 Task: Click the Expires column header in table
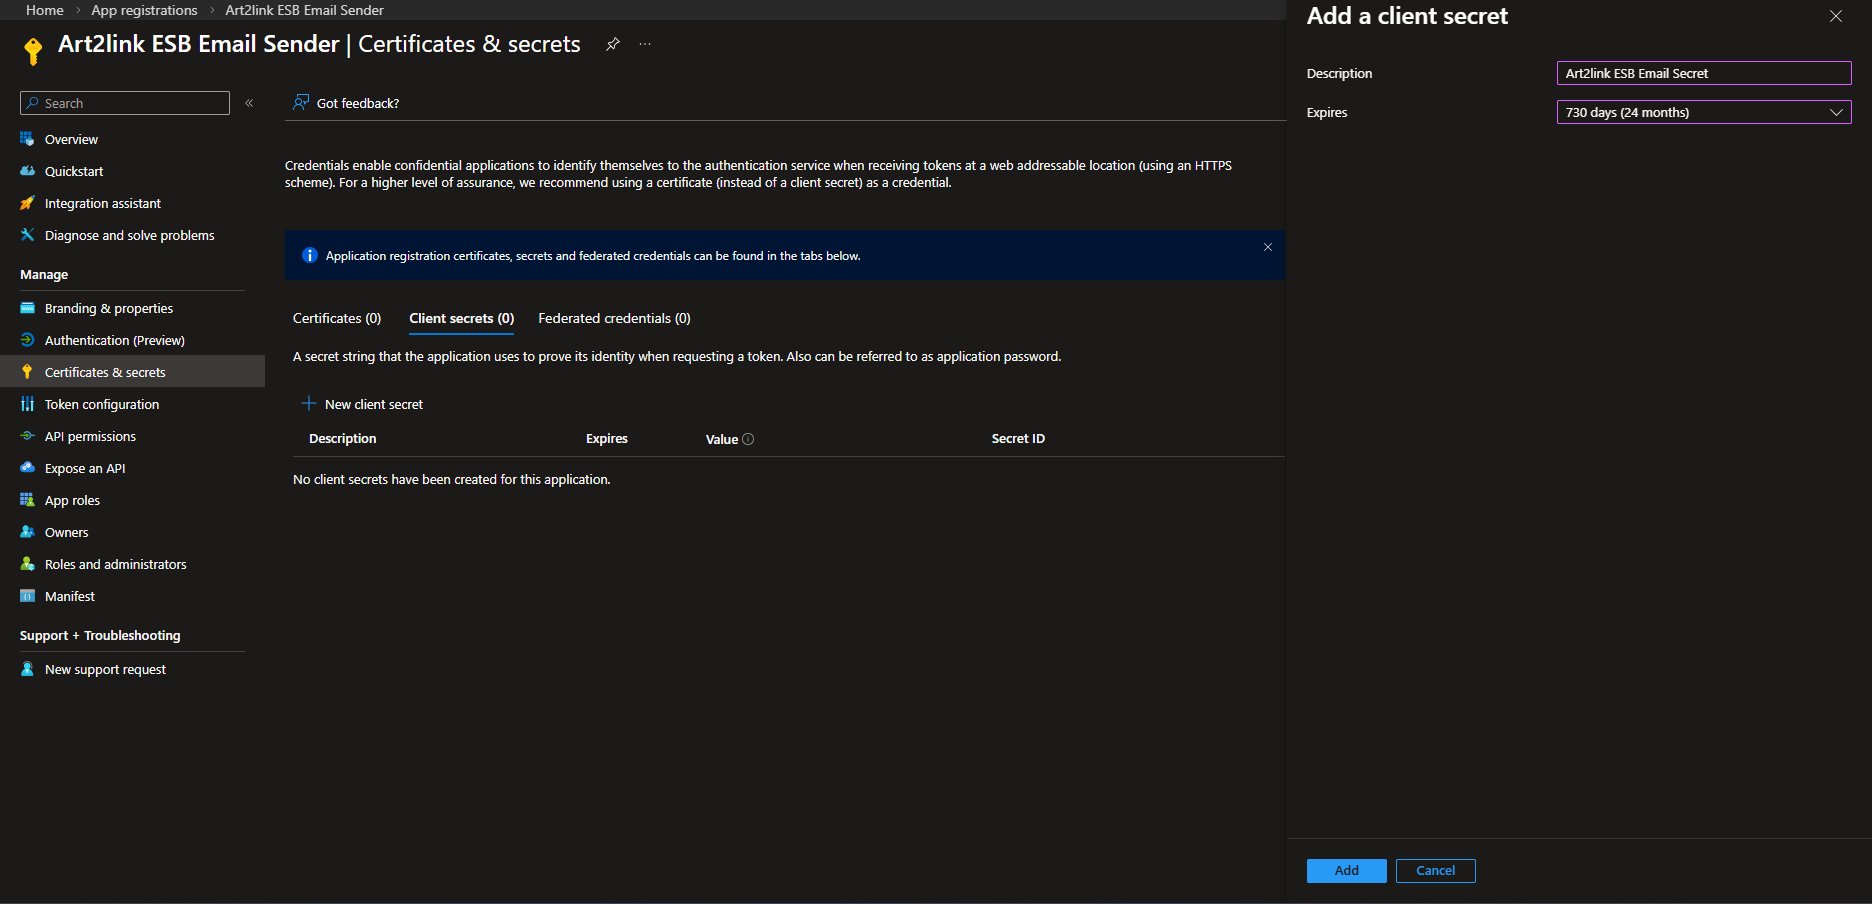pos(607,439)
